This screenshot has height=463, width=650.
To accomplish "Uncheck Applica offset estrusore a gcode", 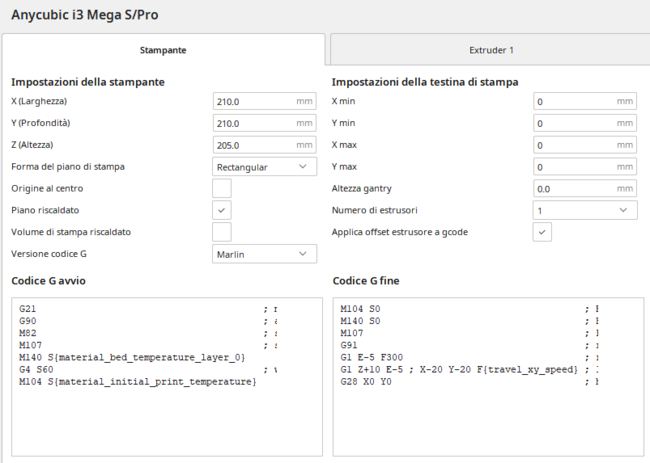I will point(542,232).
